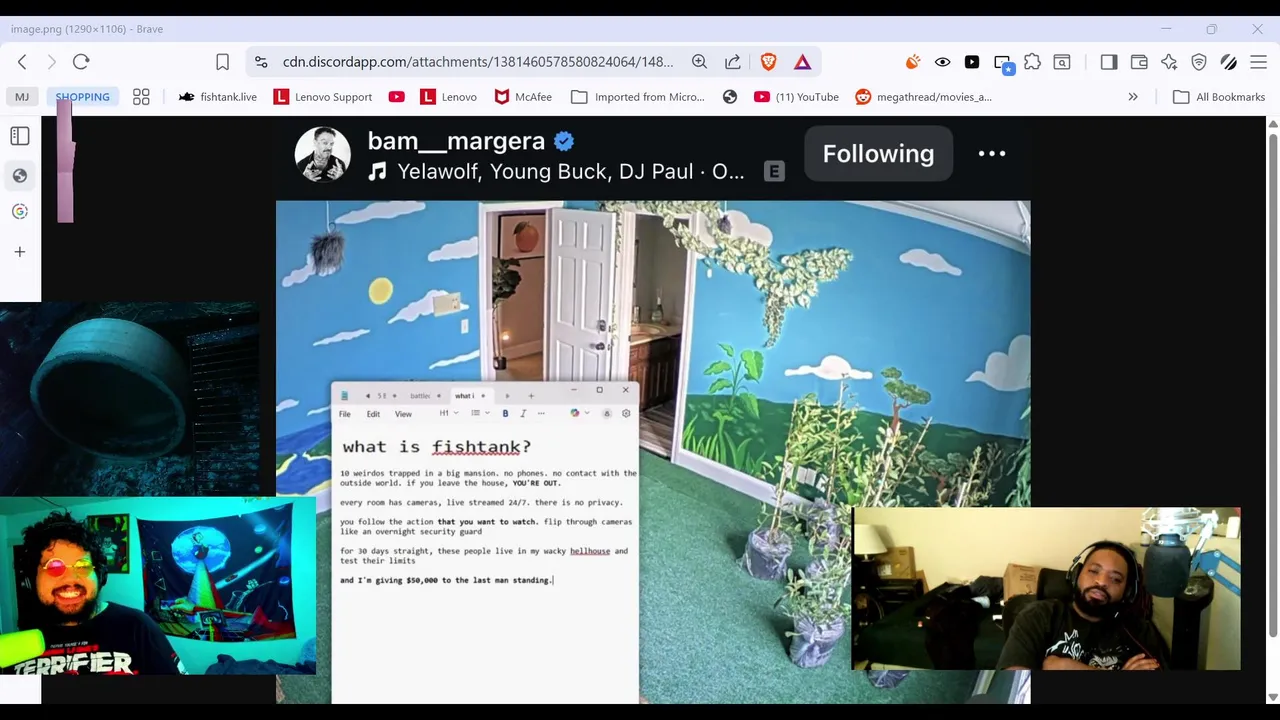Open bam__margera profile picture
Image resolution: width=1280 pixels, height=720 pixels.
(323, 154)
